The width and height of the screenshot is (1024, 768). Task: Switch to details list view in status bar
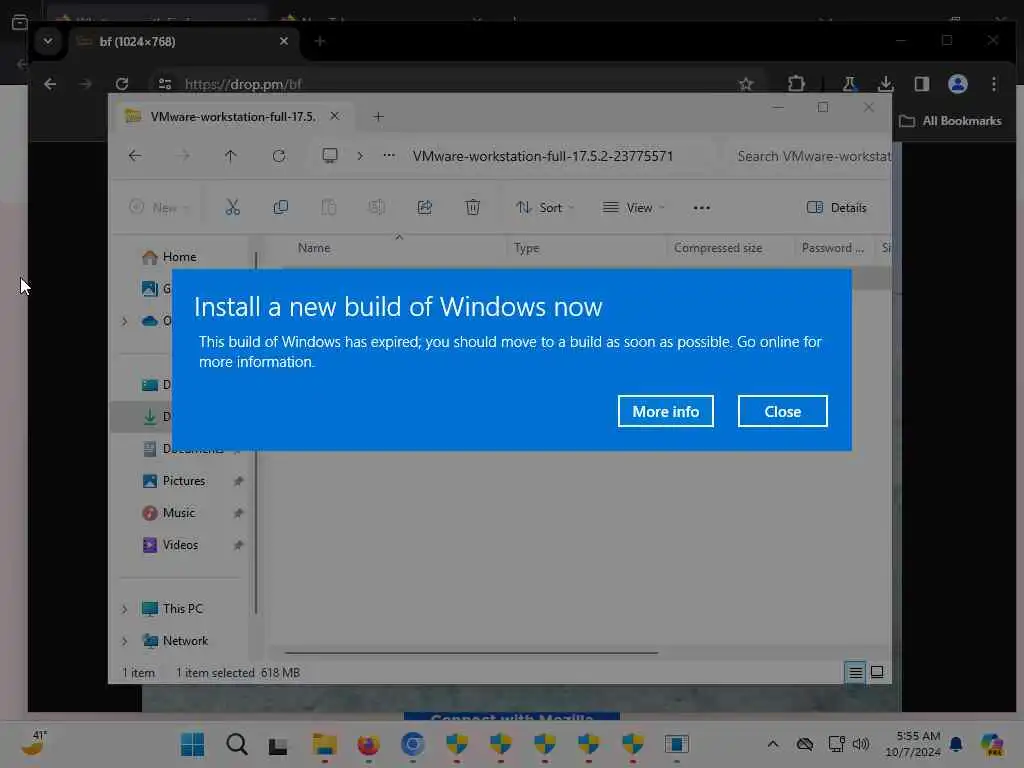[x=856, y=672]
